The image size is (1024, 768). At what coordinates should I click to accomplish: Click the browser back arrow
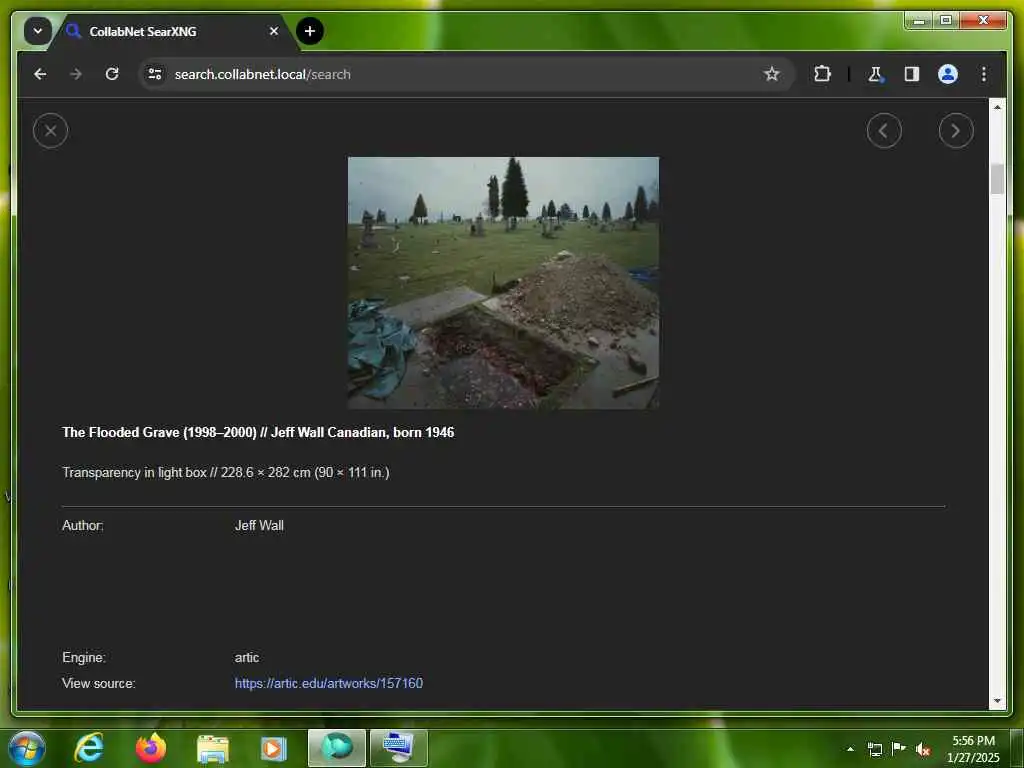pyautogui.click(x=40, y=74)
